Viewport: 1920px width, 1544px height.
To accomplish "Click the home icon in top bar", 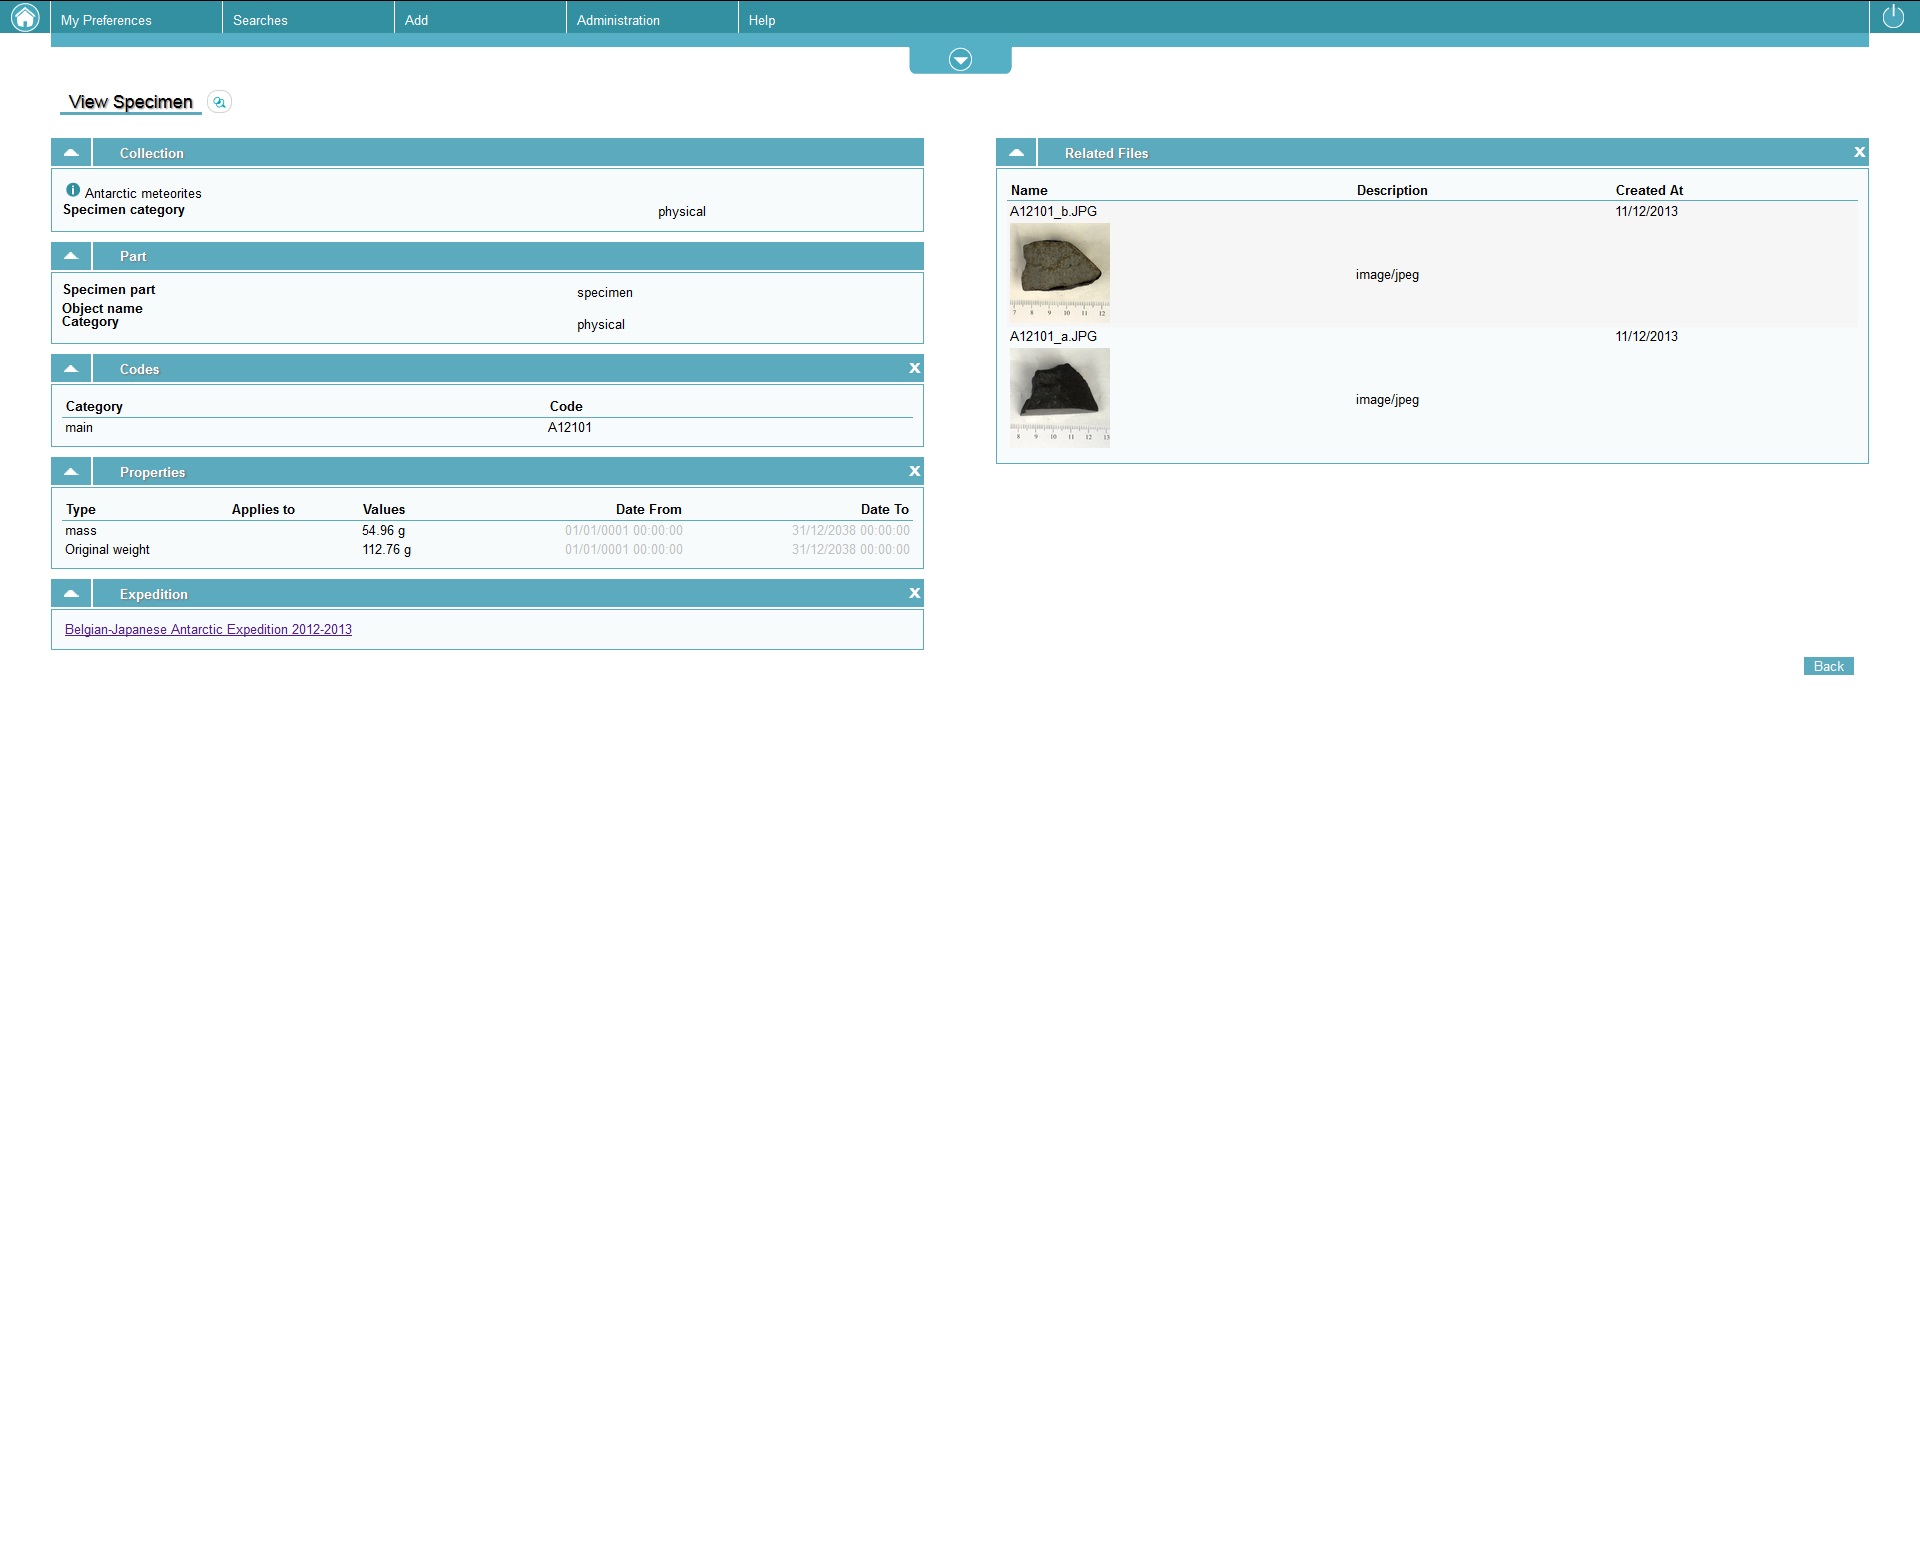I will [x=24, y=17].
